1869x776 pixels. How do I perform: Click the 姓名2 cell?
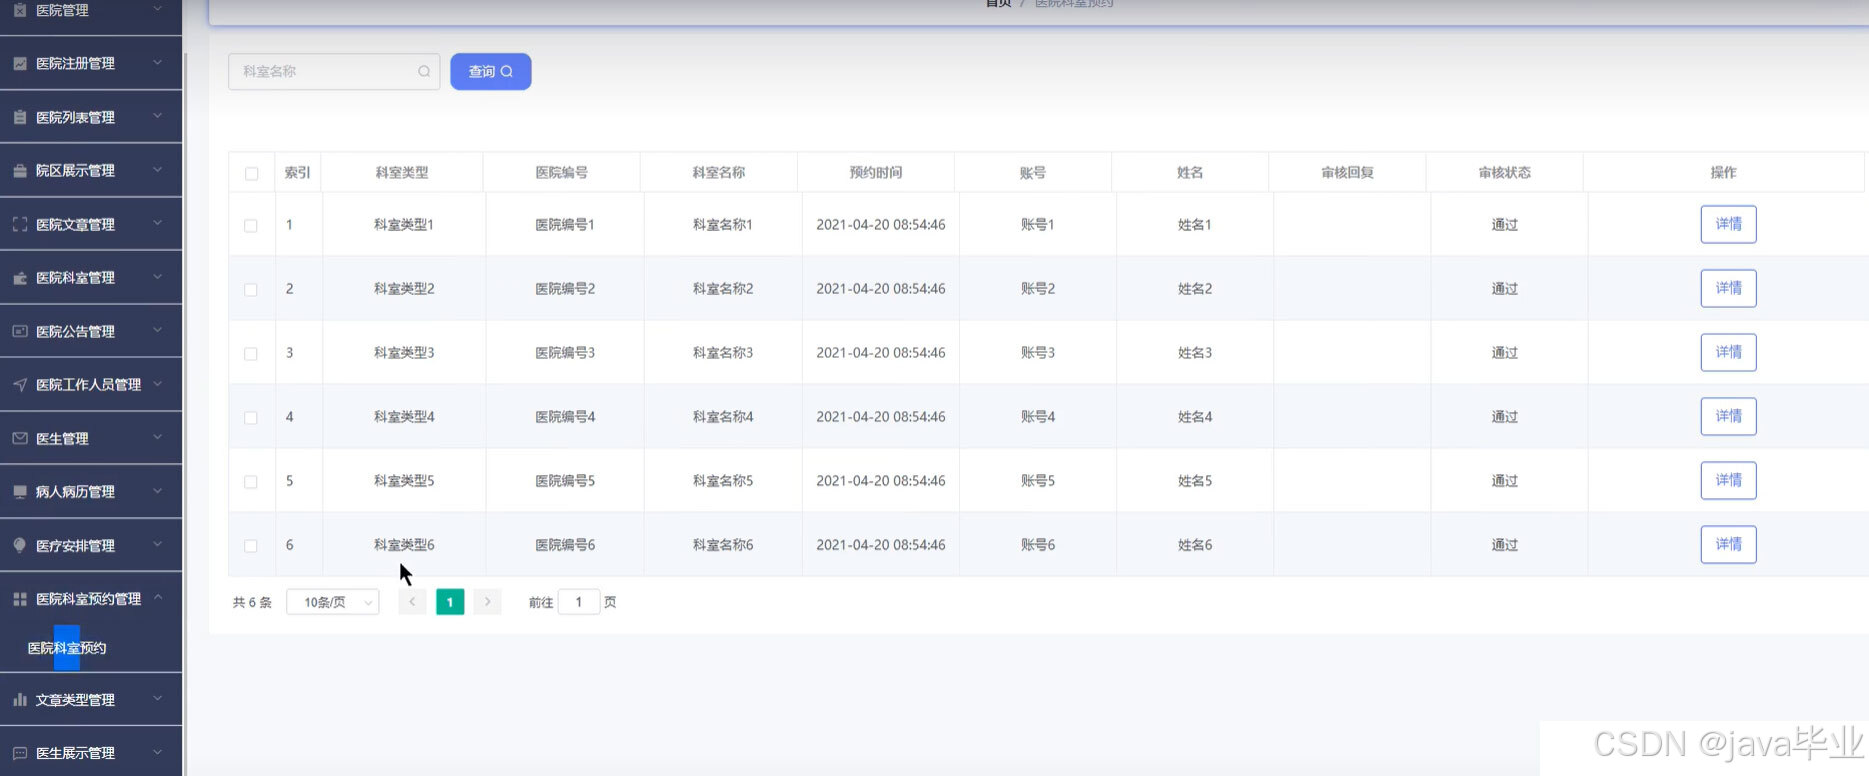point(1195,289)
